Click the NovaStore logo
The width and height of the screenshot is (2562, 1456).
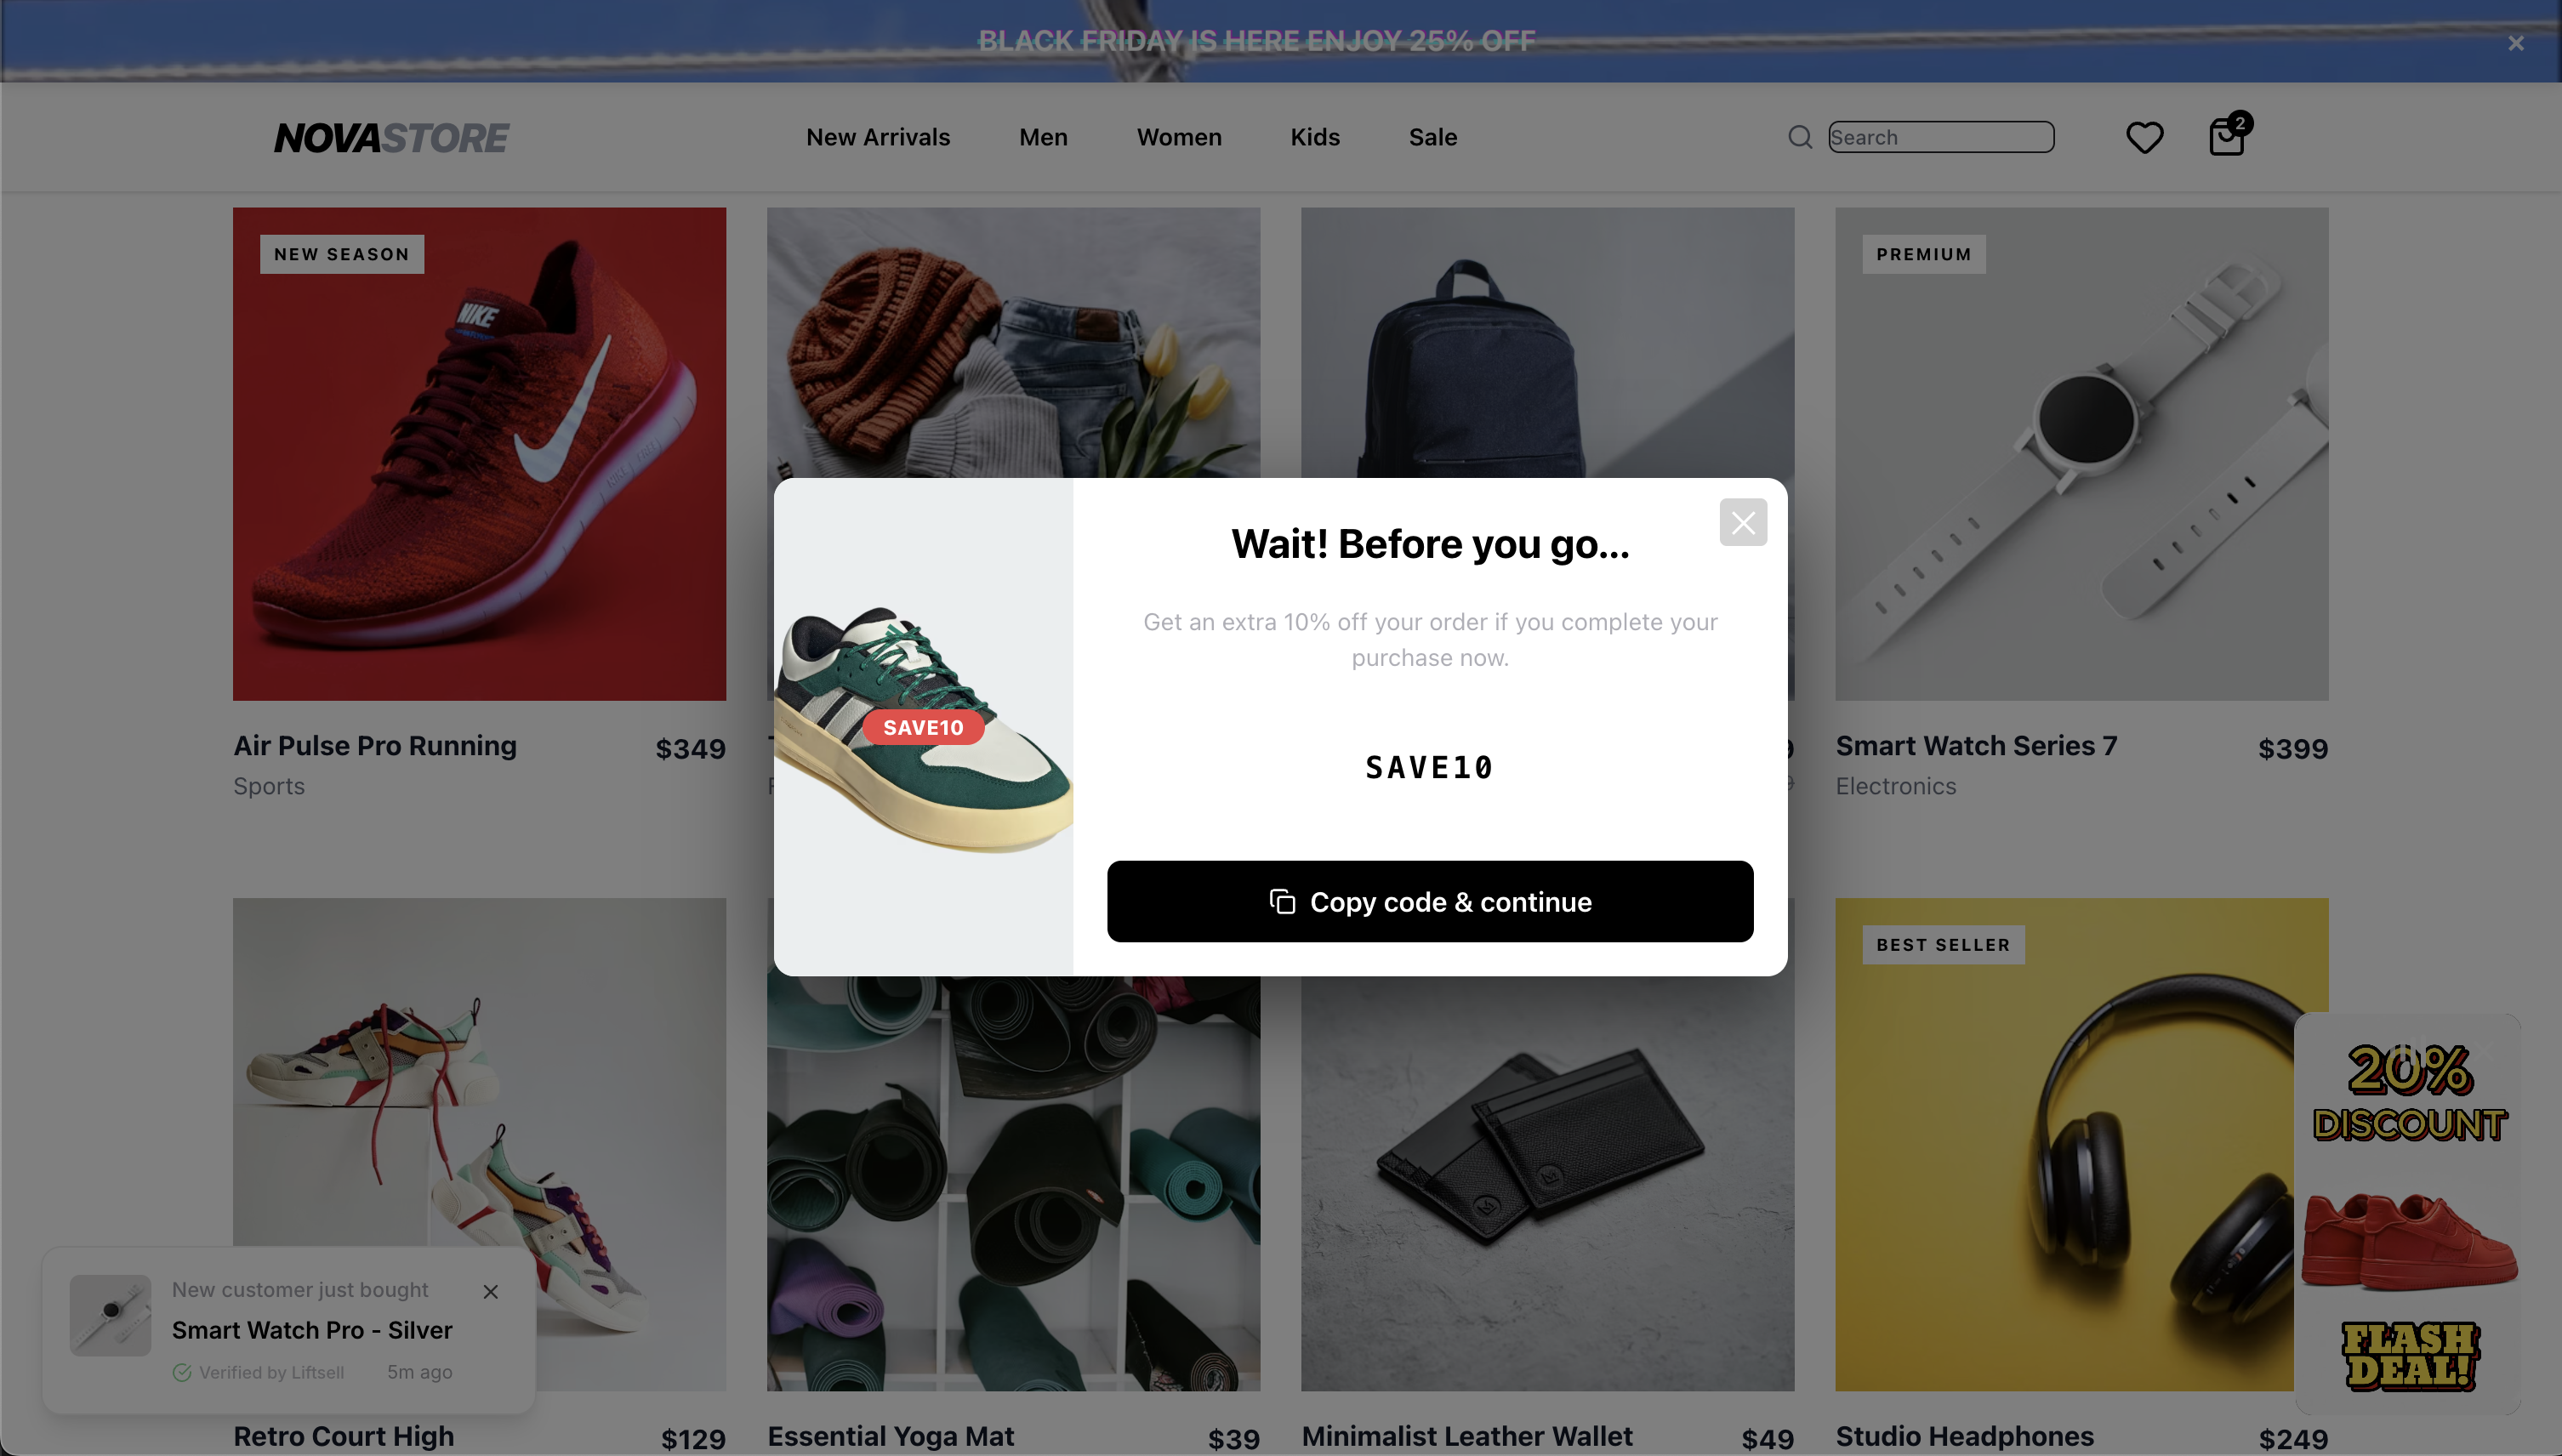pos(391,137)
